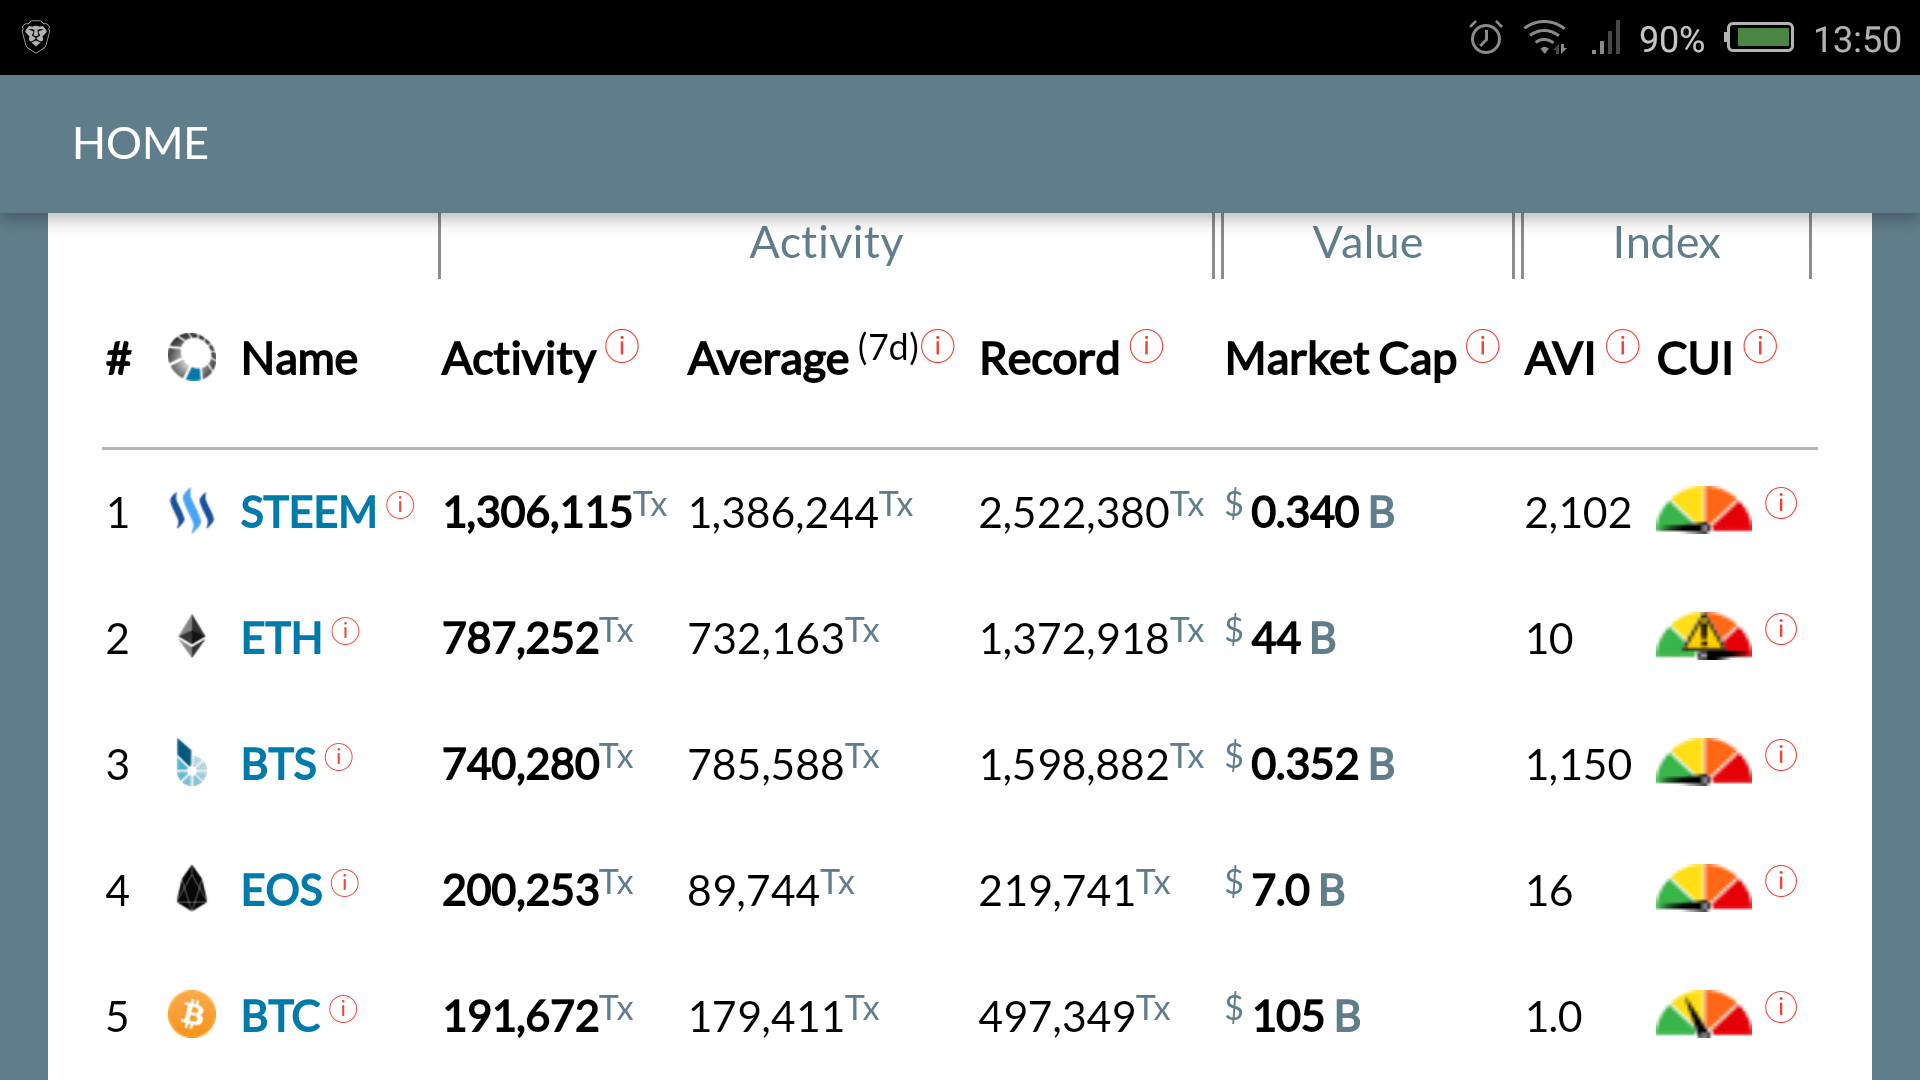Tap the Brave lion icon in status bar

coord(36,37)
